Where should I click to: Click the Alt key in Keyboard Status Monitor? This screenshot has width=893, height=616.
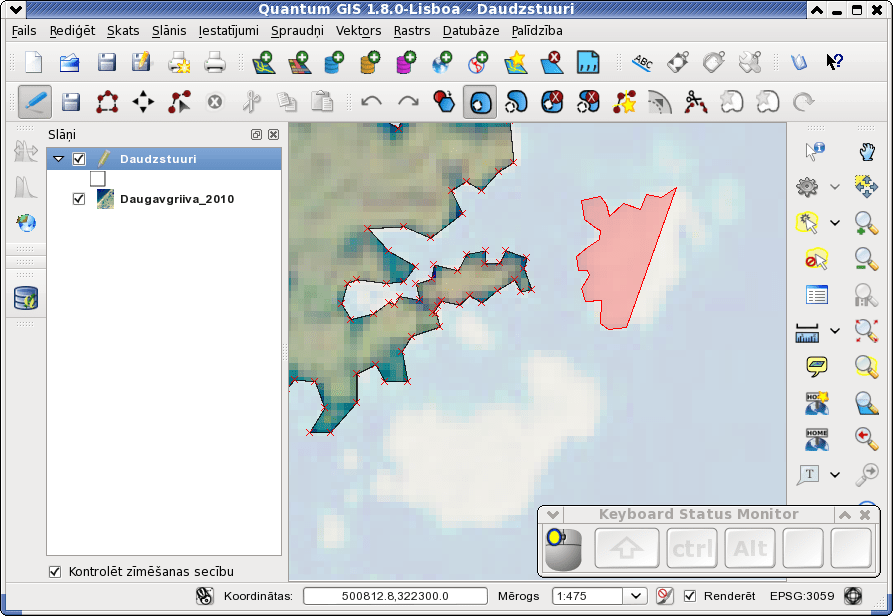[x=750, y=548]
